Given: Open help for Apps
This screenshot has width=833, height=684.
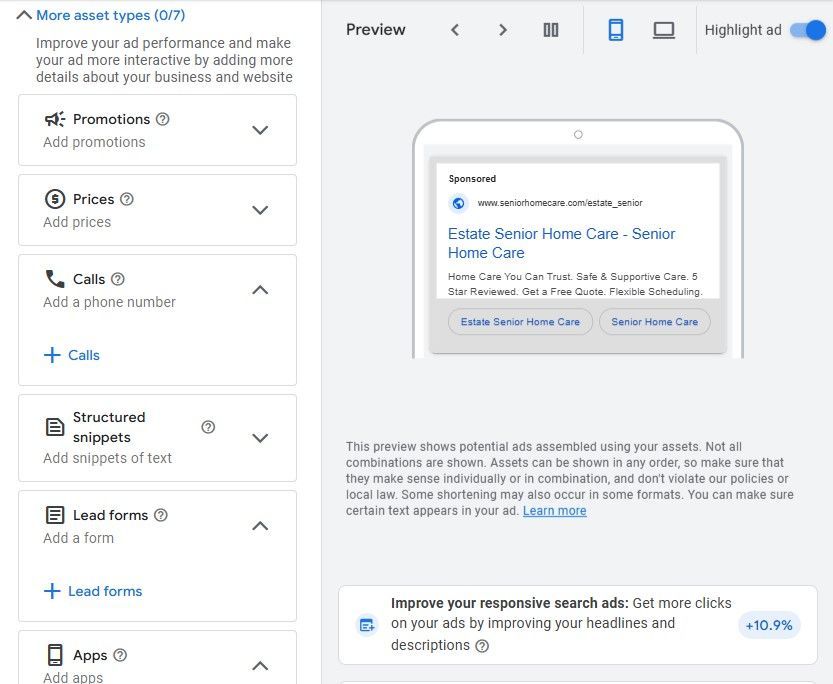Looking at the screenshot, I should (120, 655).
